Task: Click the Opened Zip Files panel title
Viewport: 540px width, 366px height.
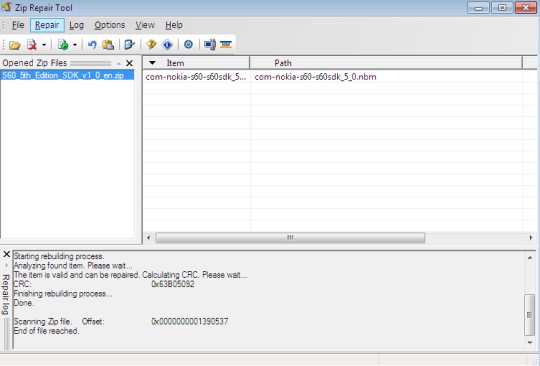Action: [34, 63]
